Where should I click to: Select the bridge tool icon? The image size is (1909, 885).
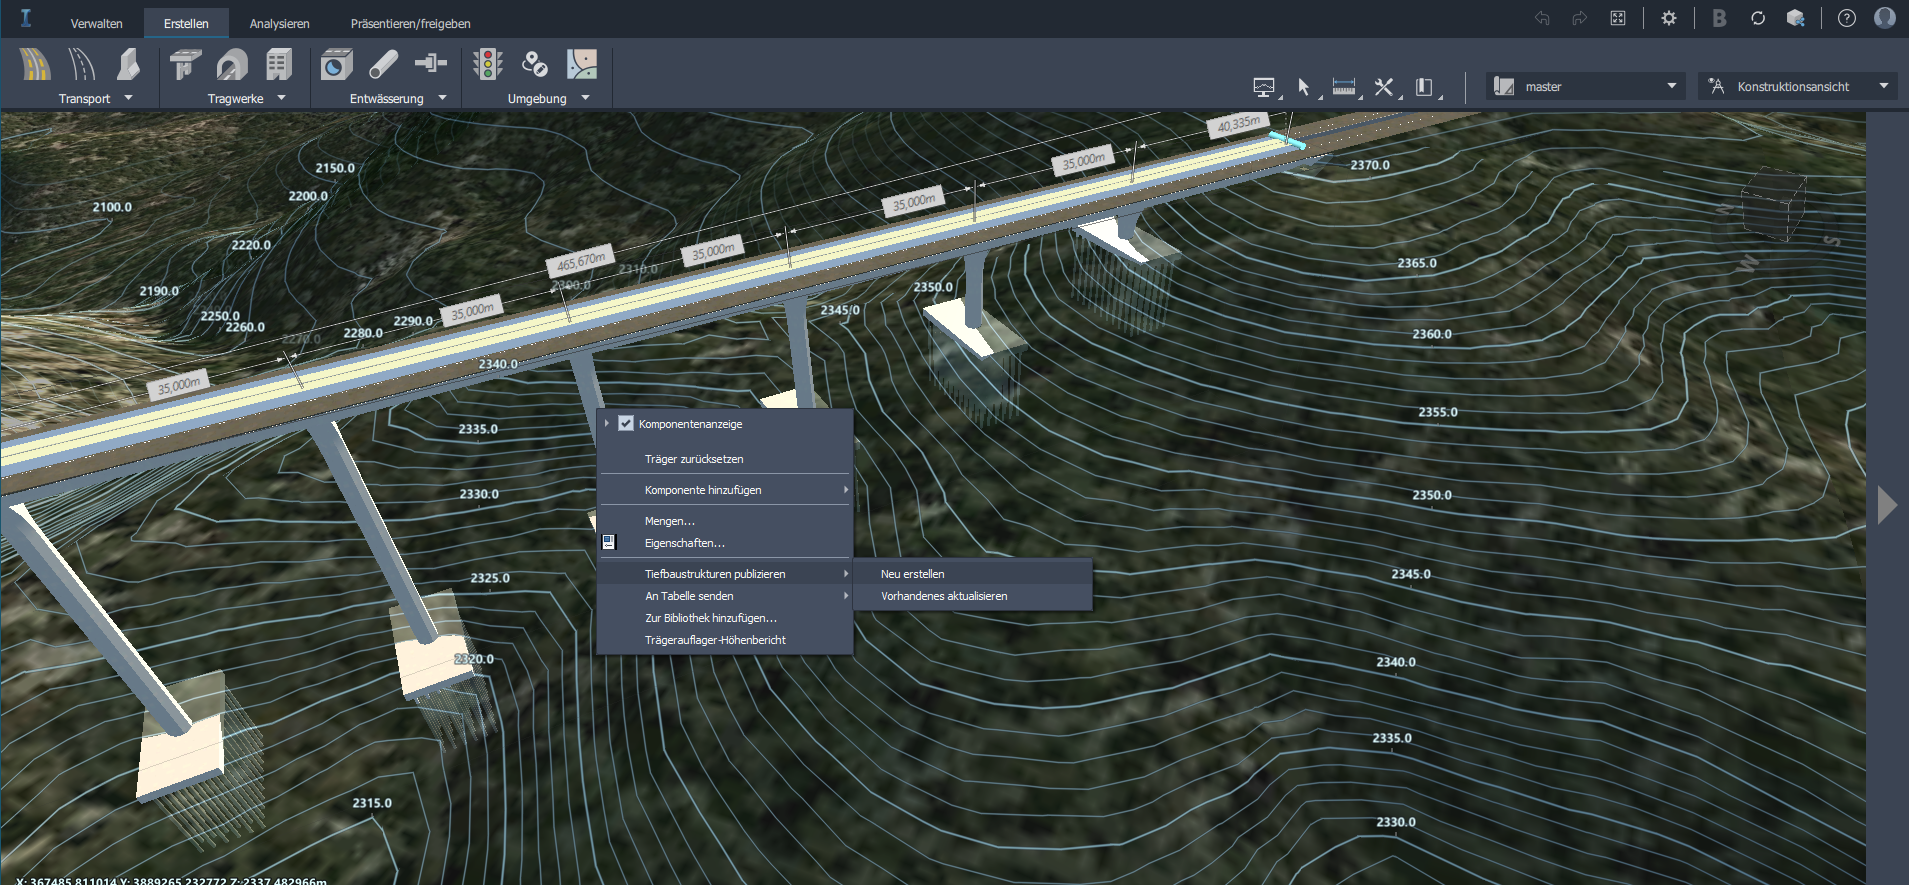click(x=185, y=64)
